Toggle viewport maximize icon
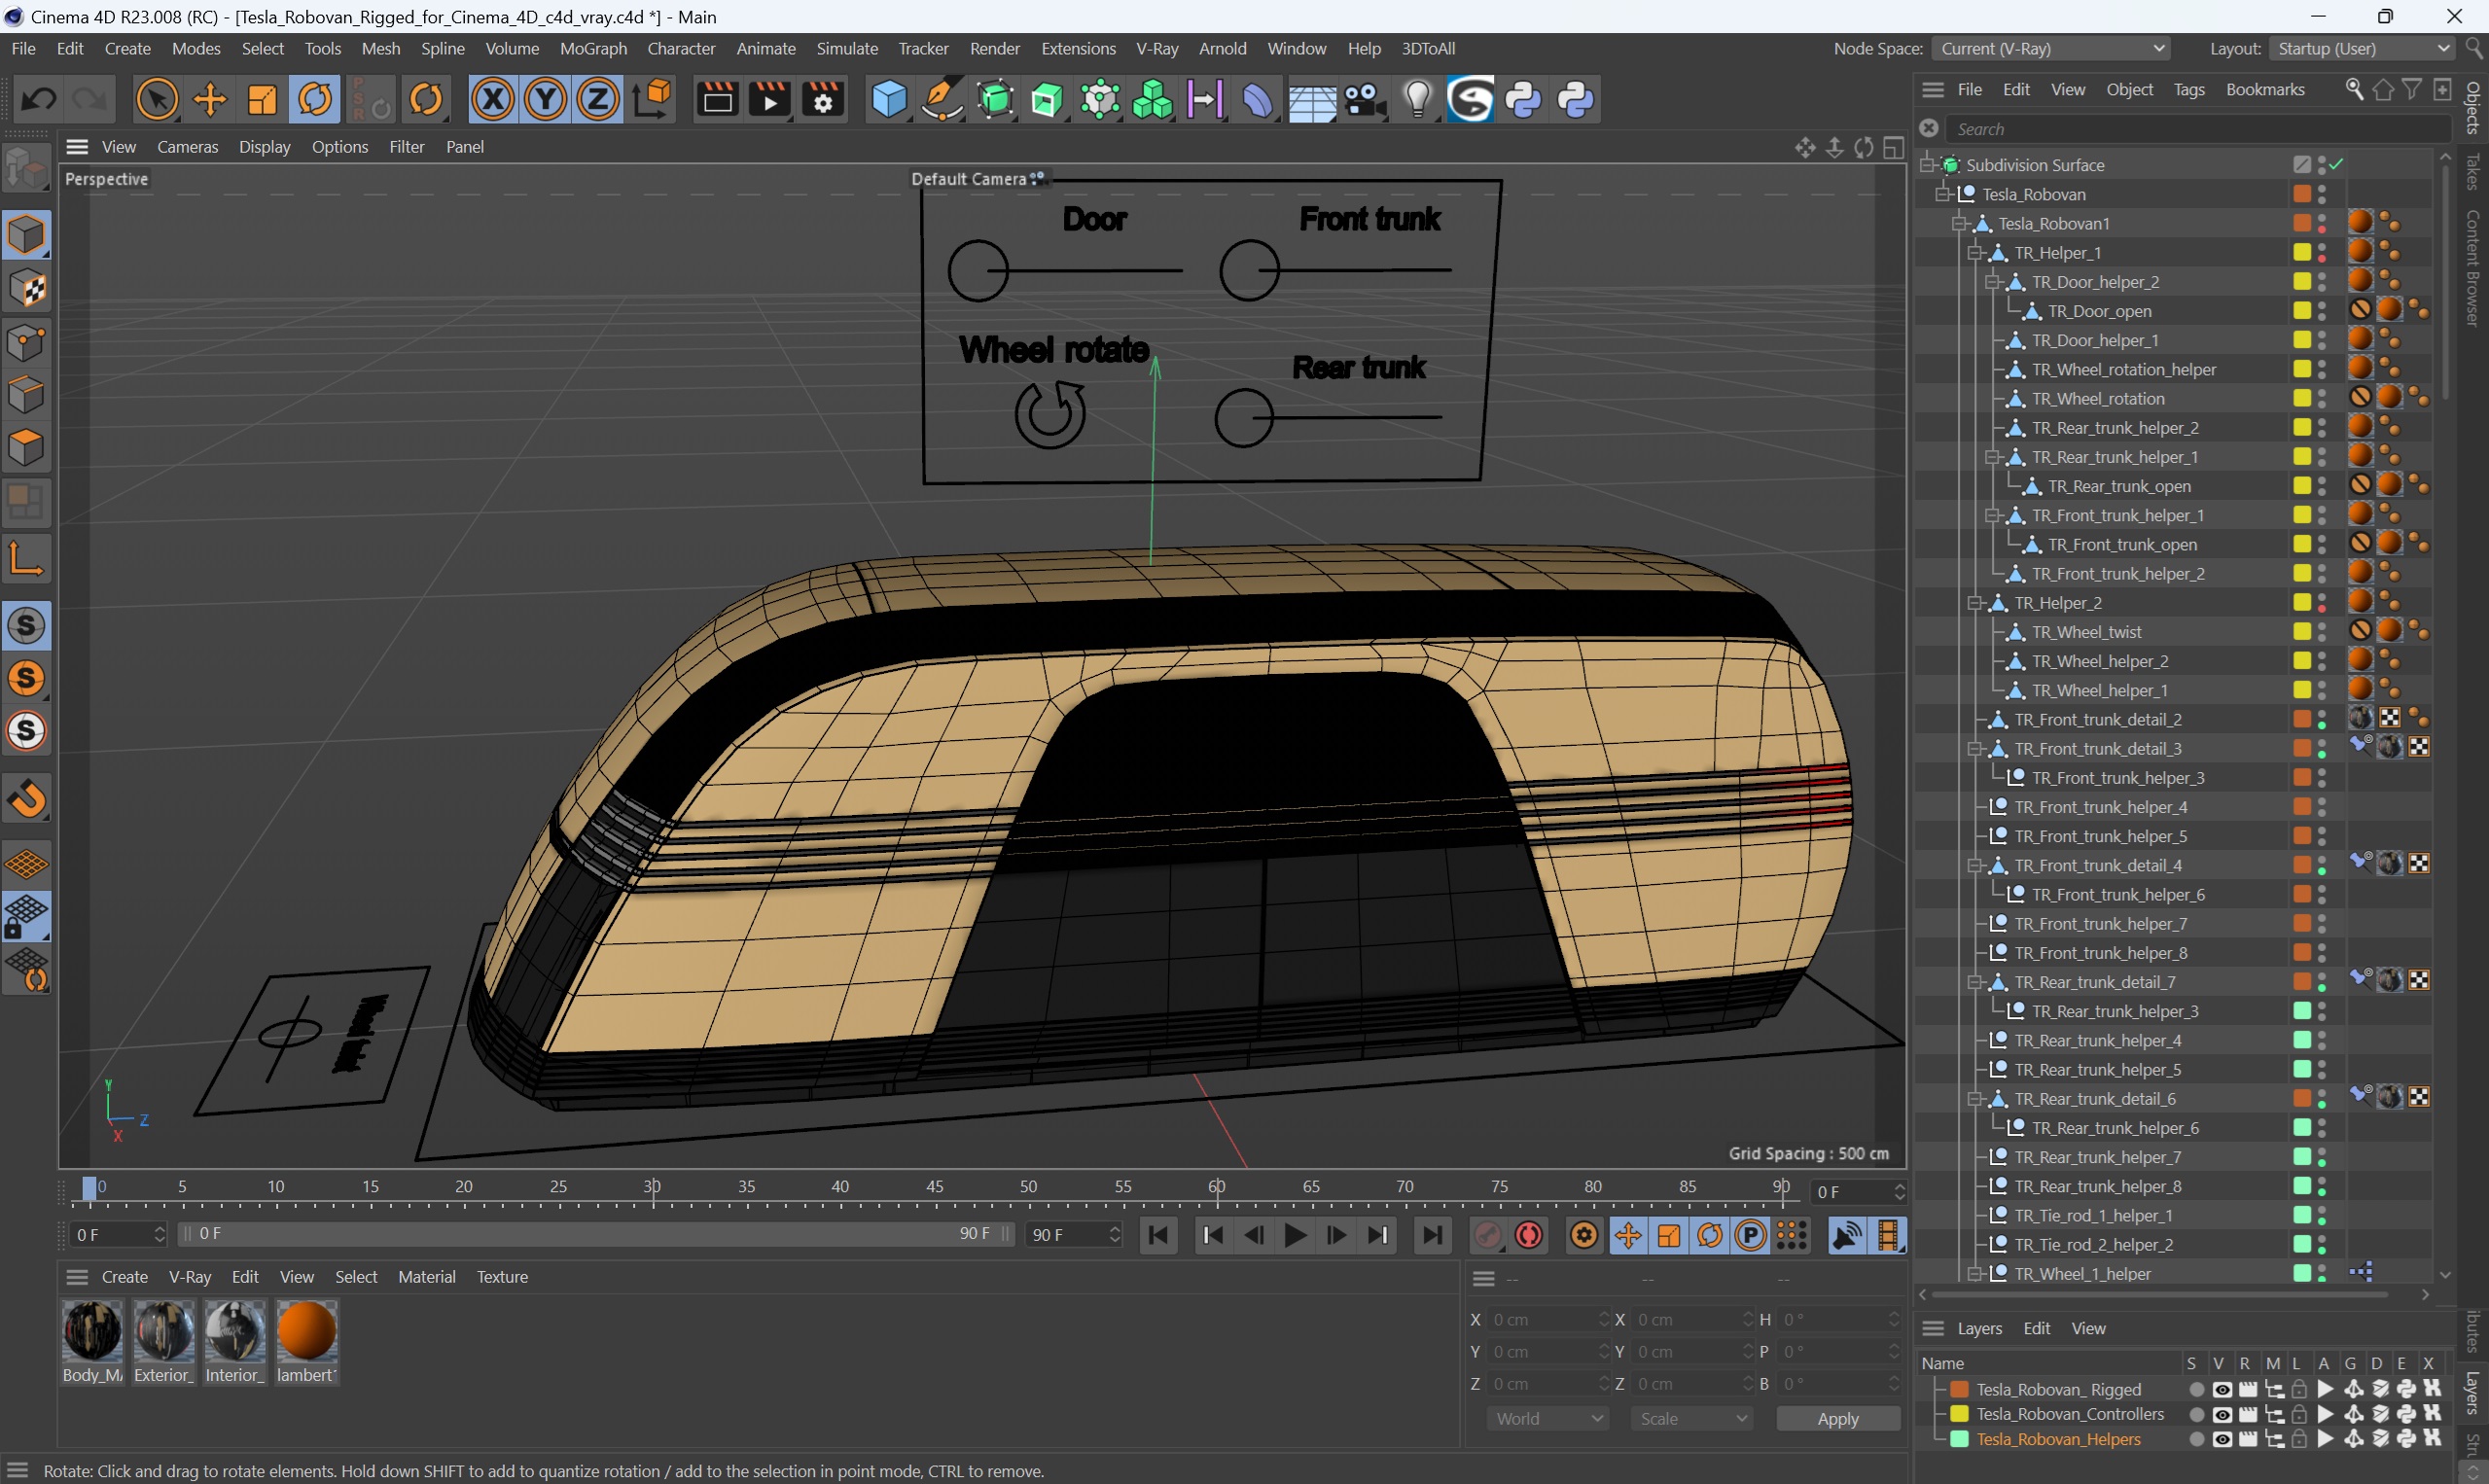This screenshot has width=2489, height=1484. 1893,147
